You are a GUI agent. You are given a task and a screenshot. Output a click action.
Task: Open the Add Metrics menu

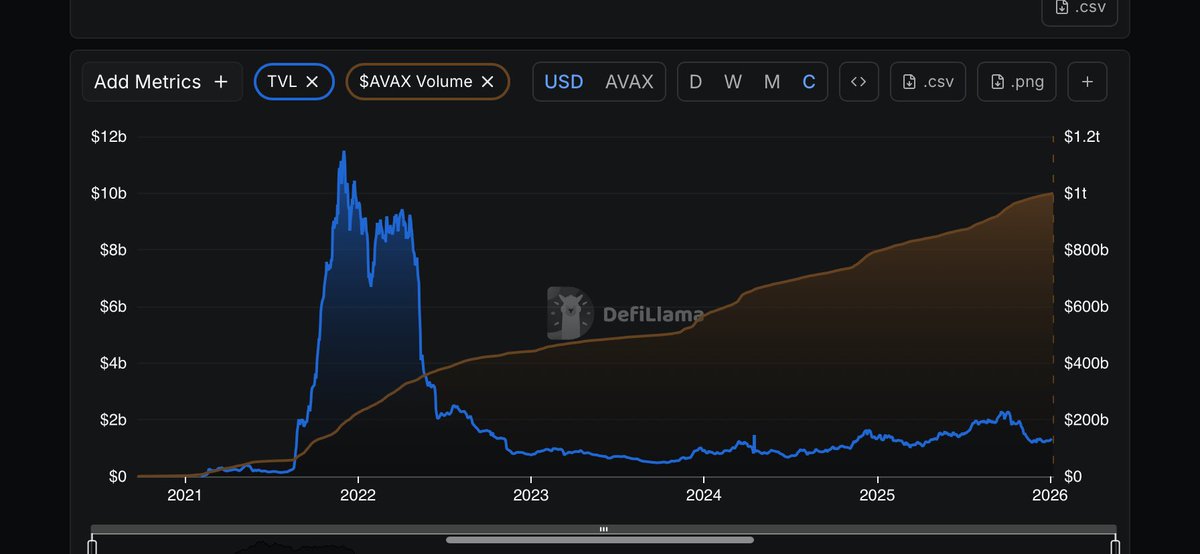point(162,82)
